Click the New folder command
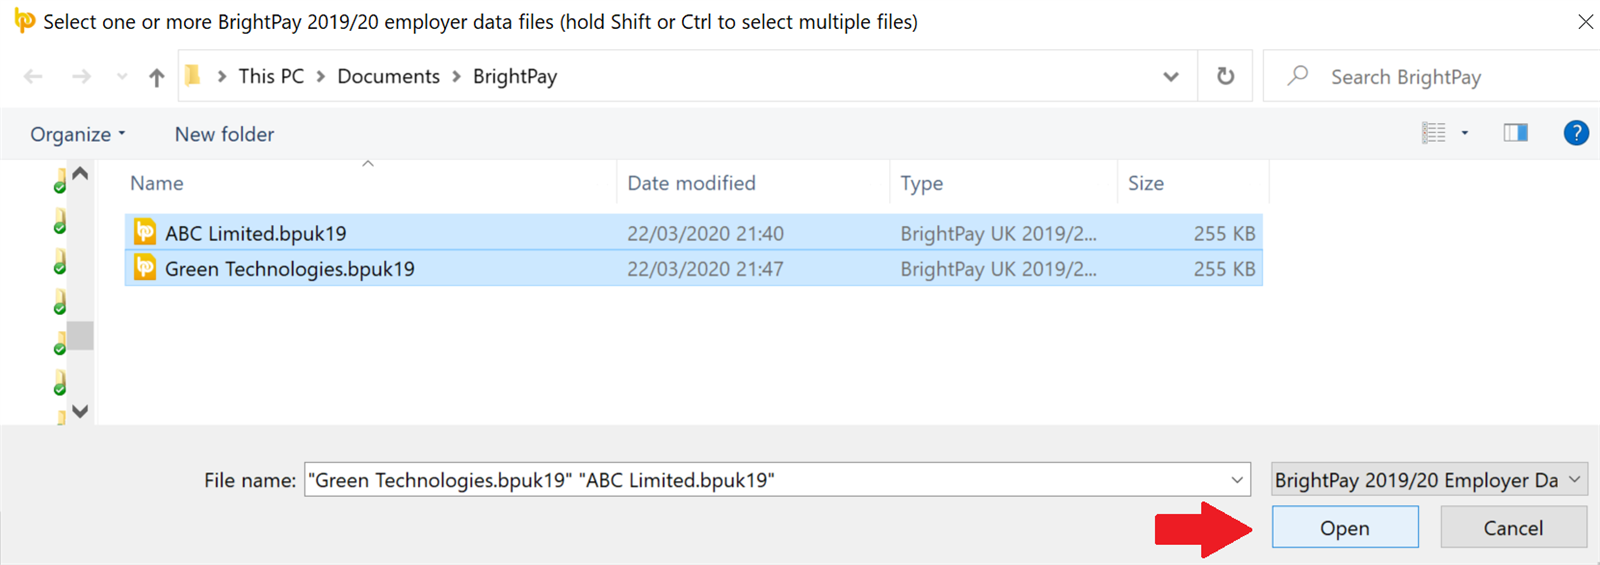This screenshot has height=565, width=1600. point(224,134)
